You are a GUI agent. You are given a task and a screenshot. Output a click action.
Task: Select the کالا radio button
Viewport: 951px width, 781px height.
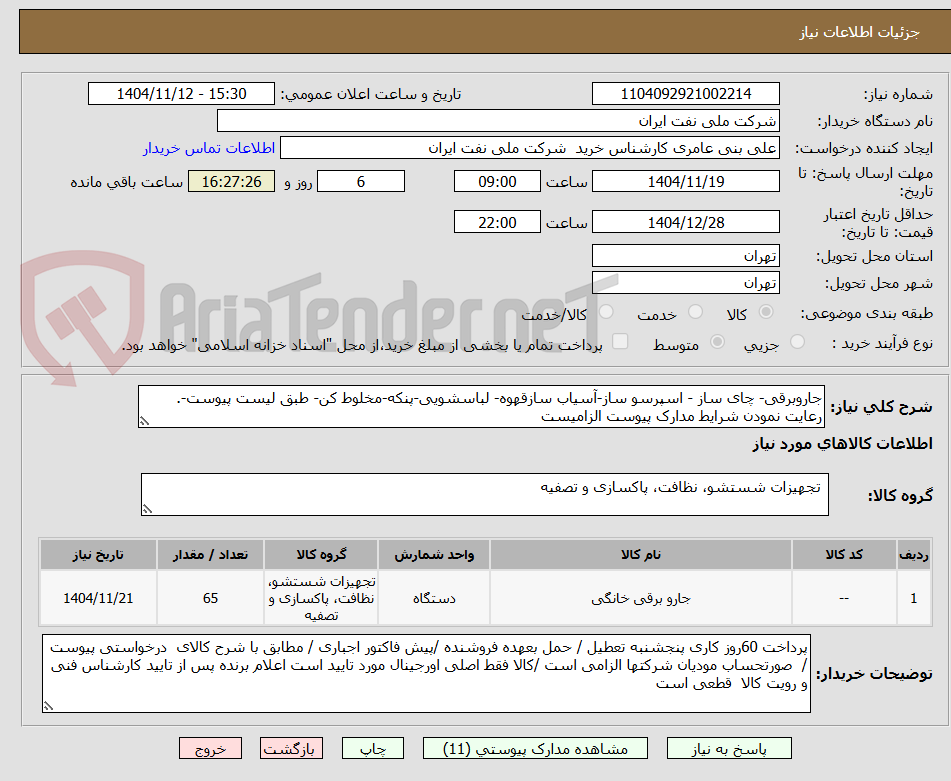(766, 312)
